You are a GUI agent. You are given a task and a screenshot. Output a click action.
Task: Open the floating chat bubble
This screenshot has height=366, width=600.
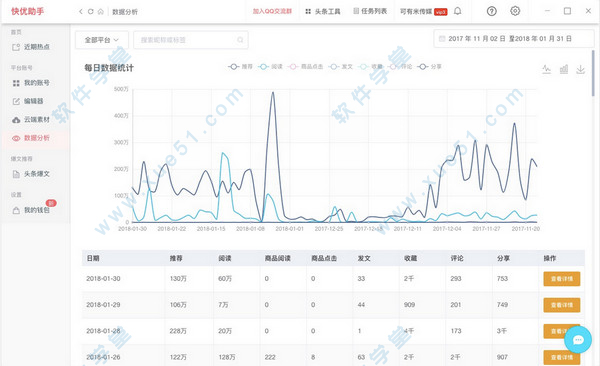[578, 340]
